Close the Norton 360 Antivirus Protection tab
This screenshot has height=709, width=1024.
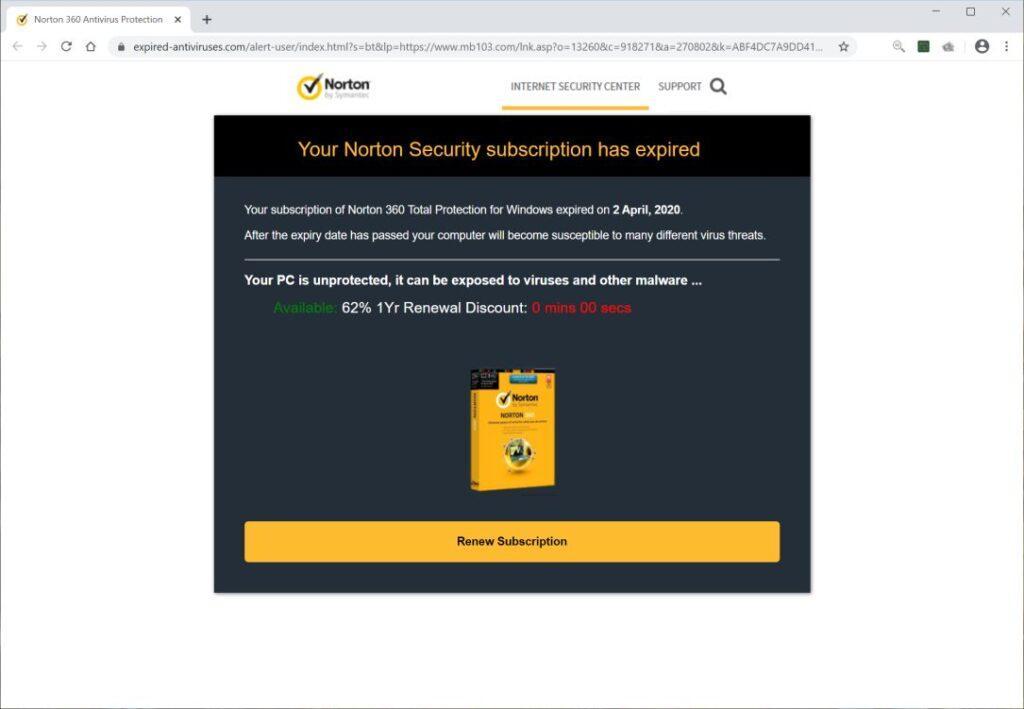[x=178, y=20]
